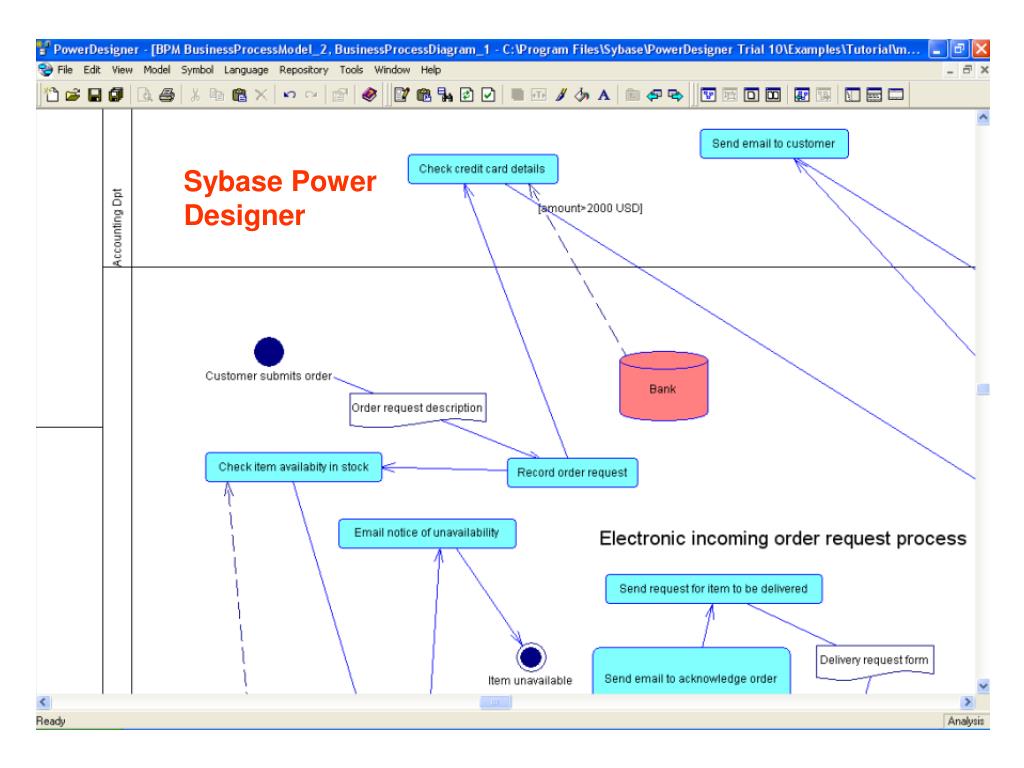
Task: Click the Open folder toolbar icon
Action: pos(72,95)
